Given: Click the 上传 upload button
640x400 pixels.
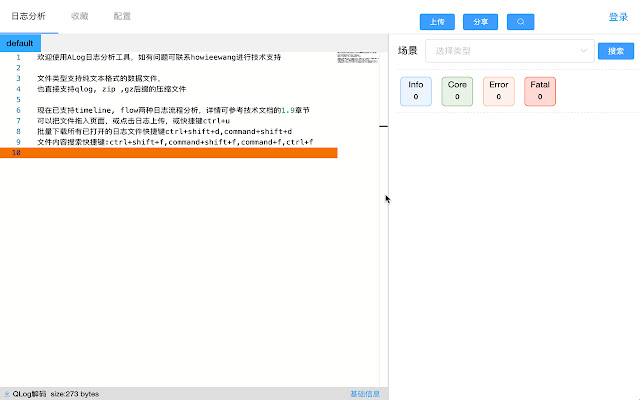Looking at the screenshot, I should pos(437,22).
